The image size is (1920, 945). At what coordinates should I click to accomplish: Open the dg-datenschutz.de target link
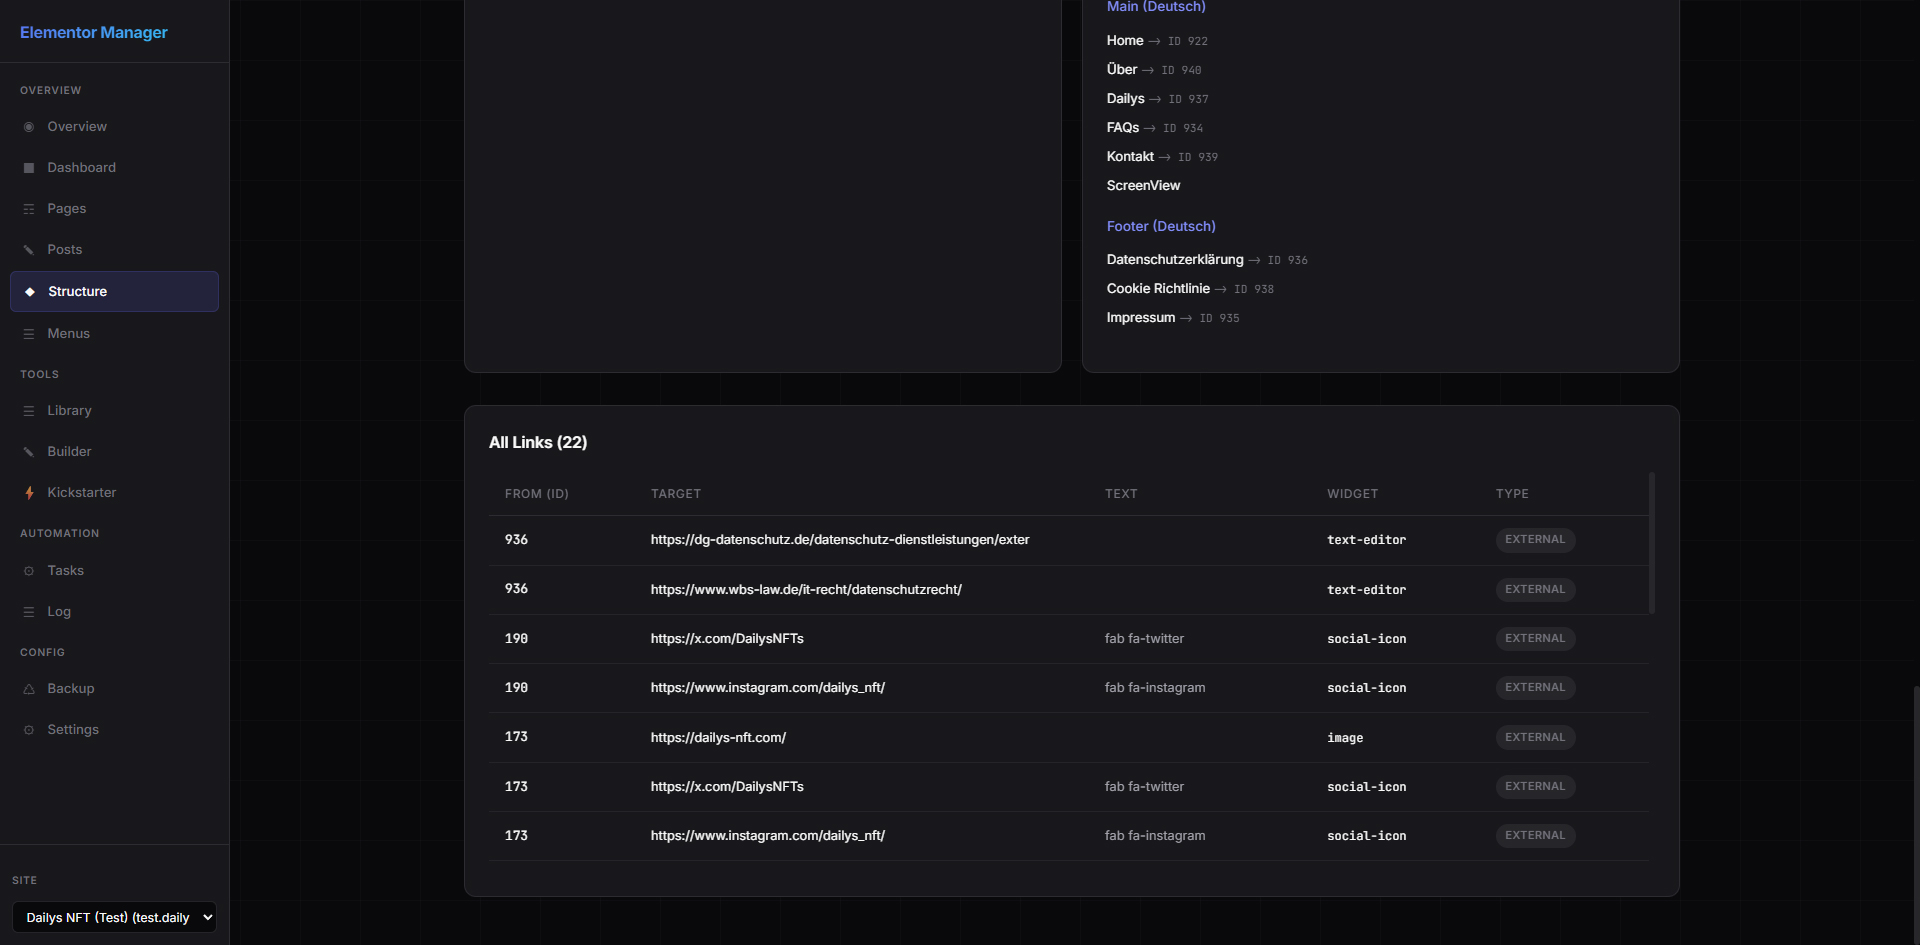(839, 540)
